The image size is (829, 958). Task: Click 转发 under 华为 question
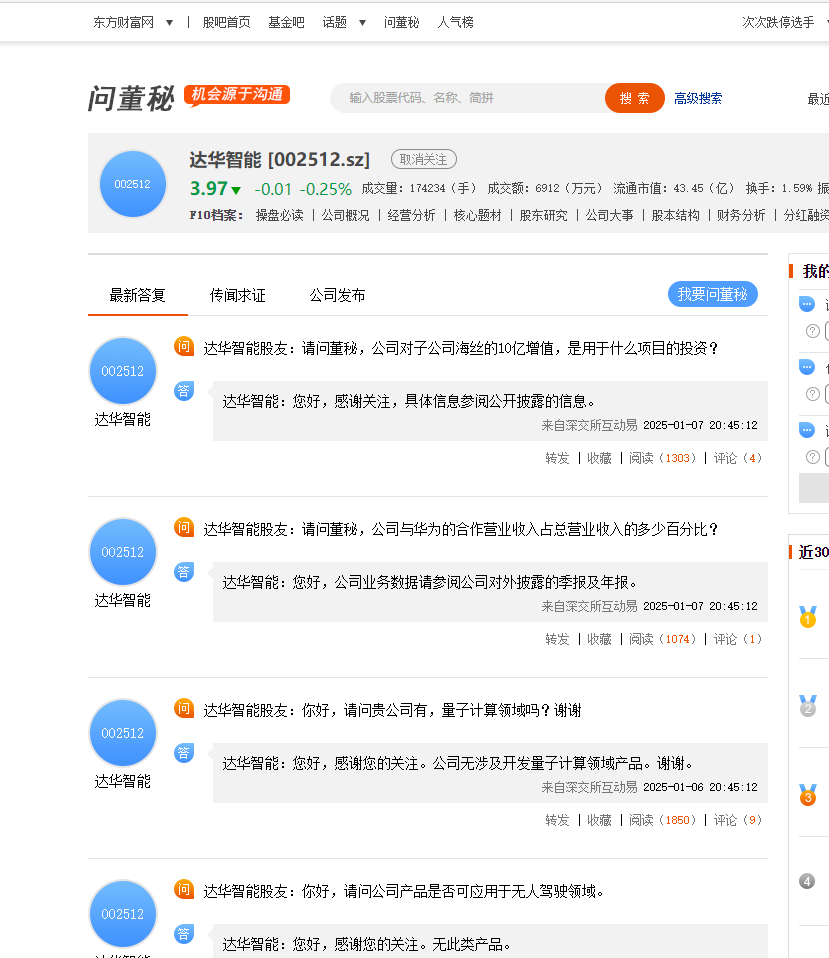point(557,639)
